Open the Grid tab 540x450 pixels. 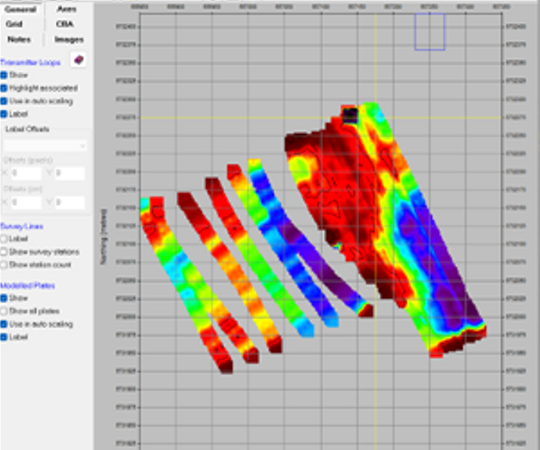[14, 24]
